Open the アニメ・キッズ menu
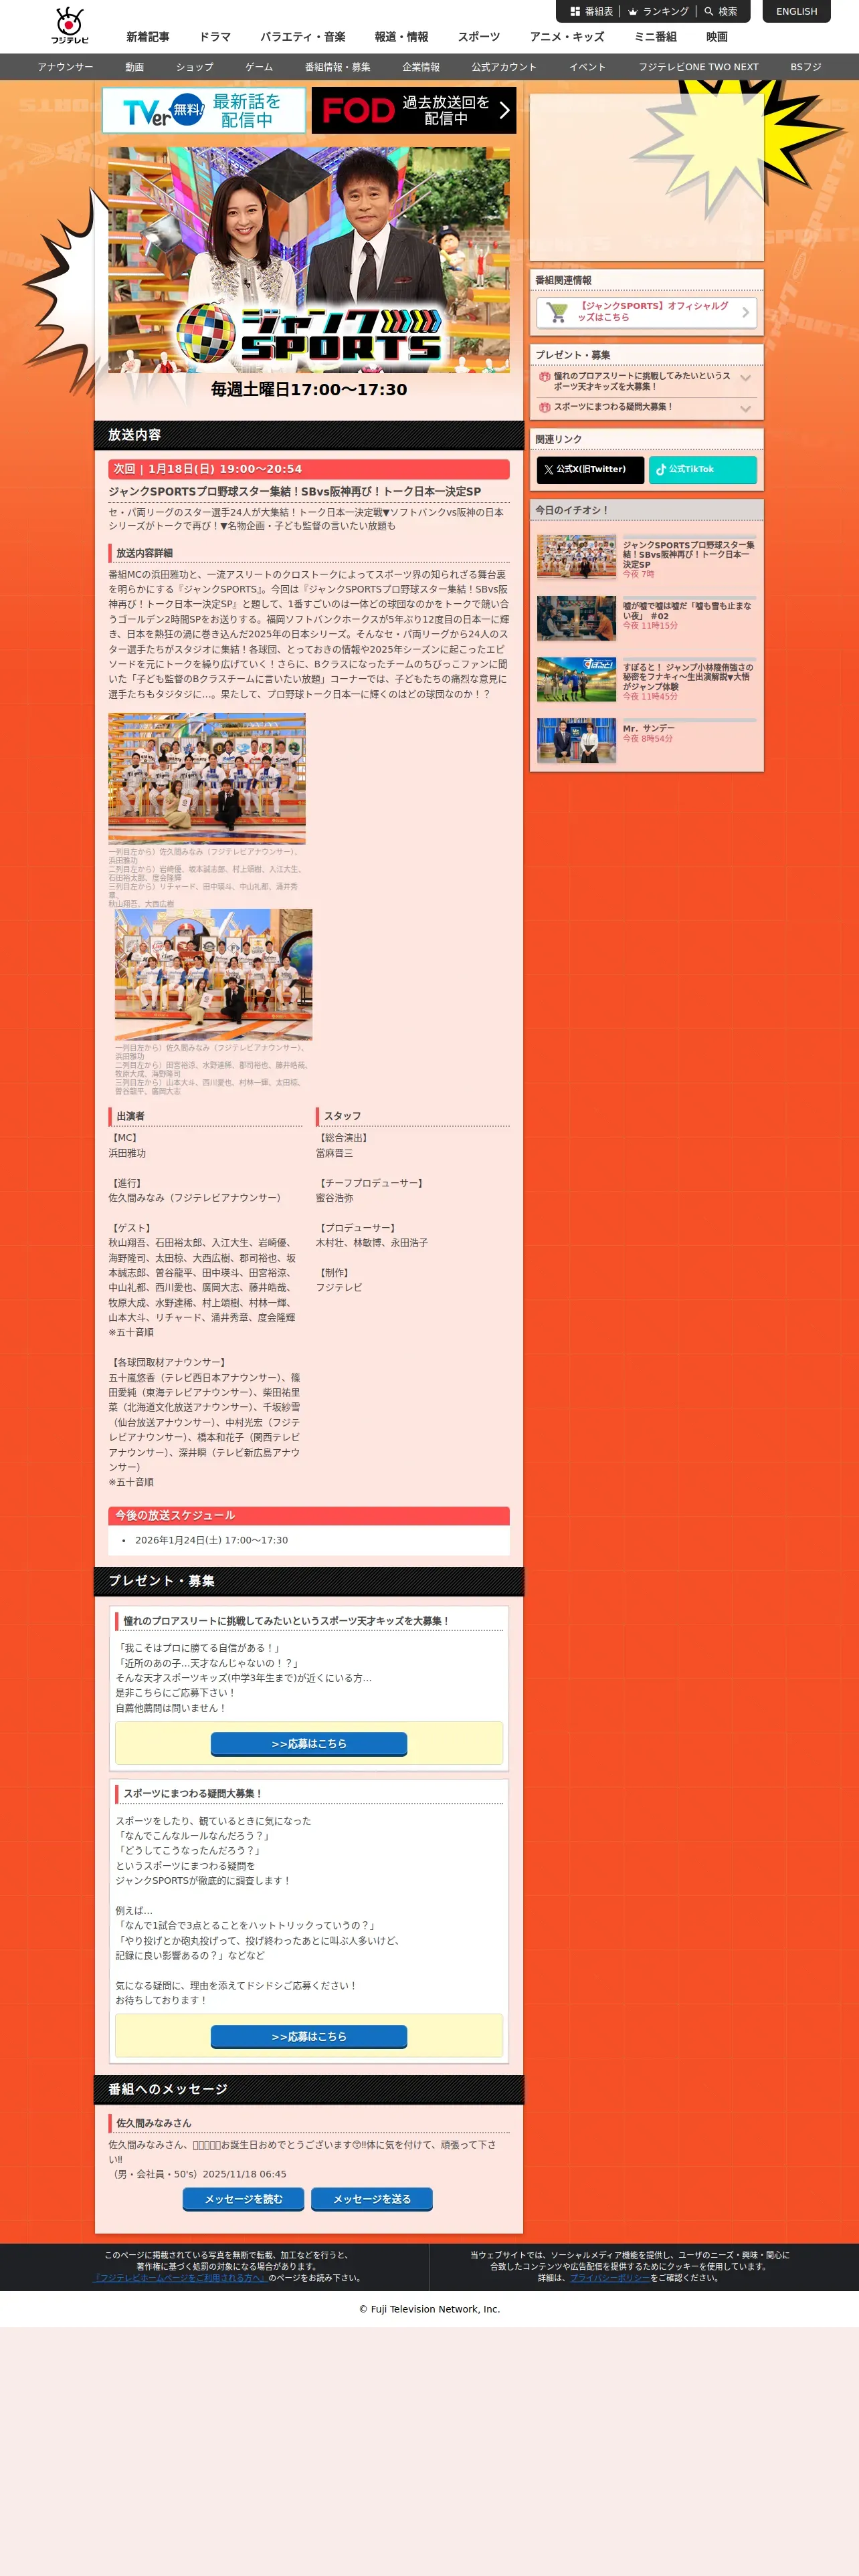The image size is (859, 2576). pyautogui.click(x=567, y=37)
